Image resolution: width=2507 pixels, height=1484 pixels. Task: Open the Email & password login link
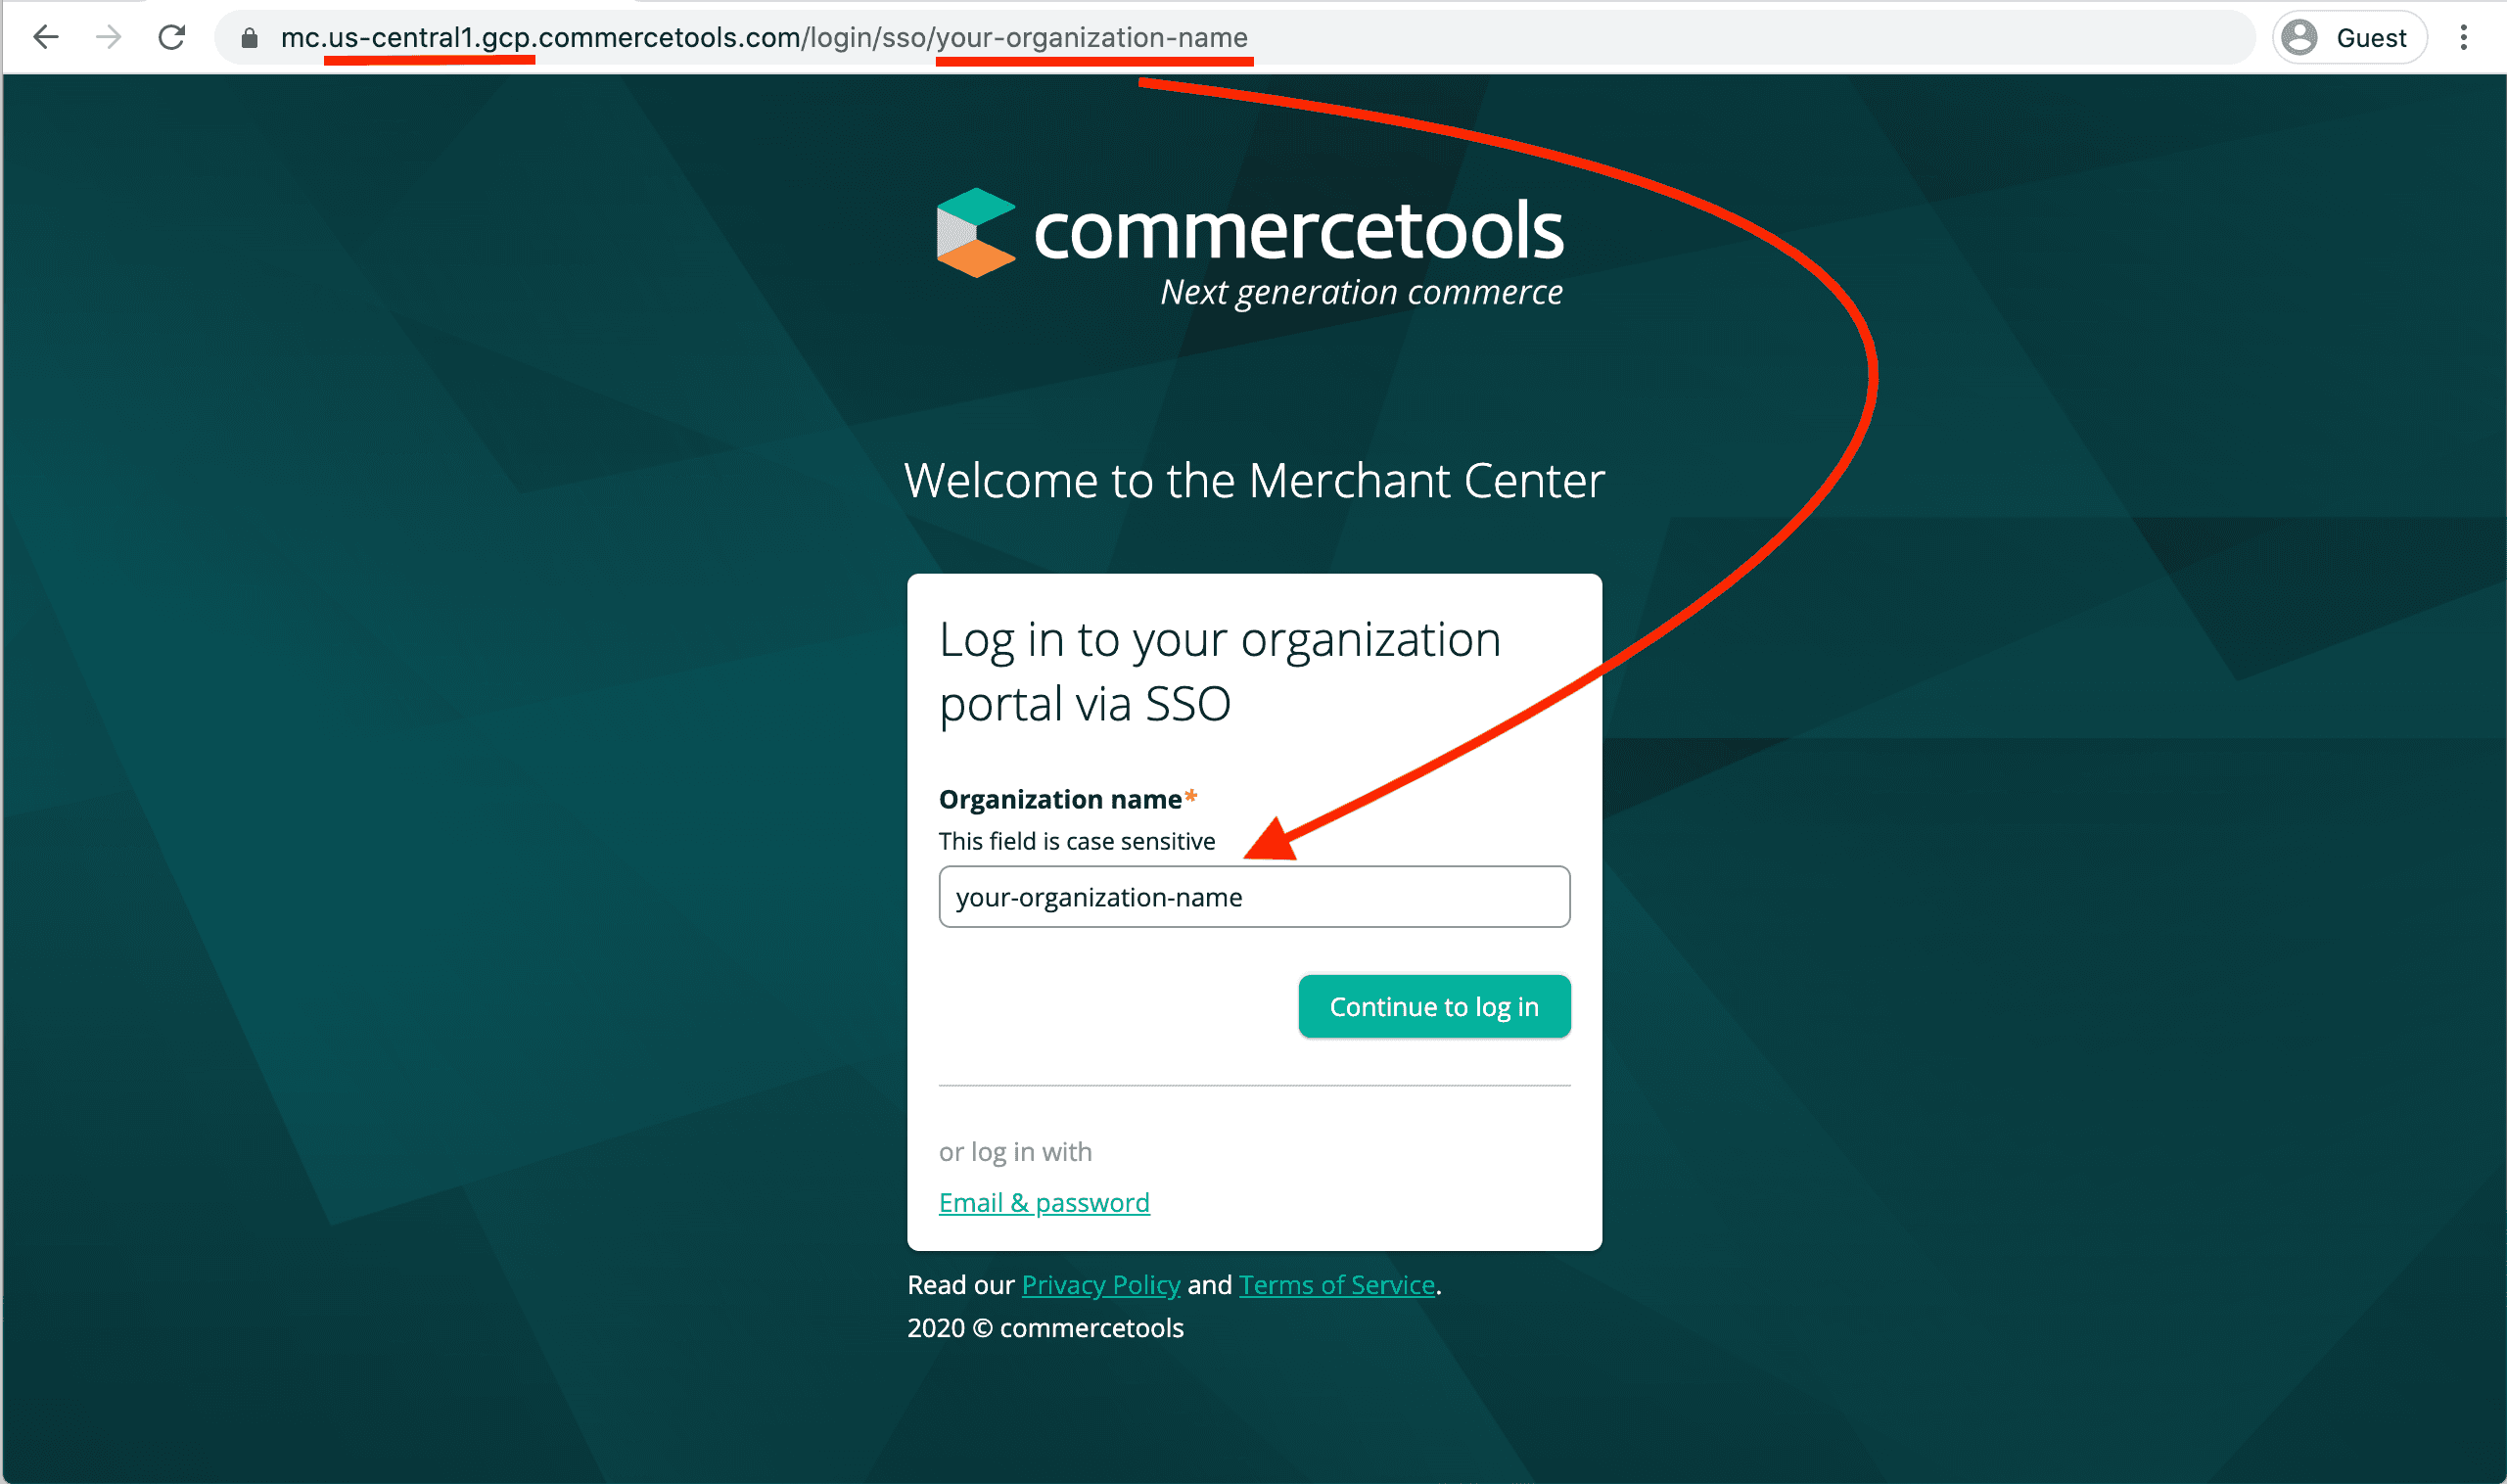click(1044, 1202)
